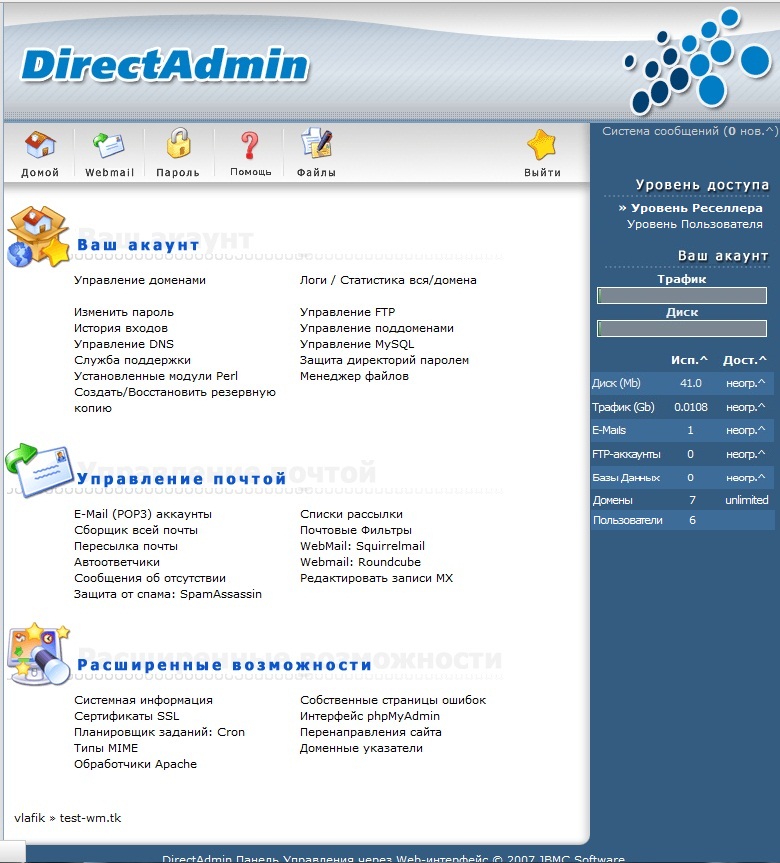The width and height of the screenshot is (780, 863).
Task: Click the Ваш акаунт section icon
Action: tap(37, 237)
